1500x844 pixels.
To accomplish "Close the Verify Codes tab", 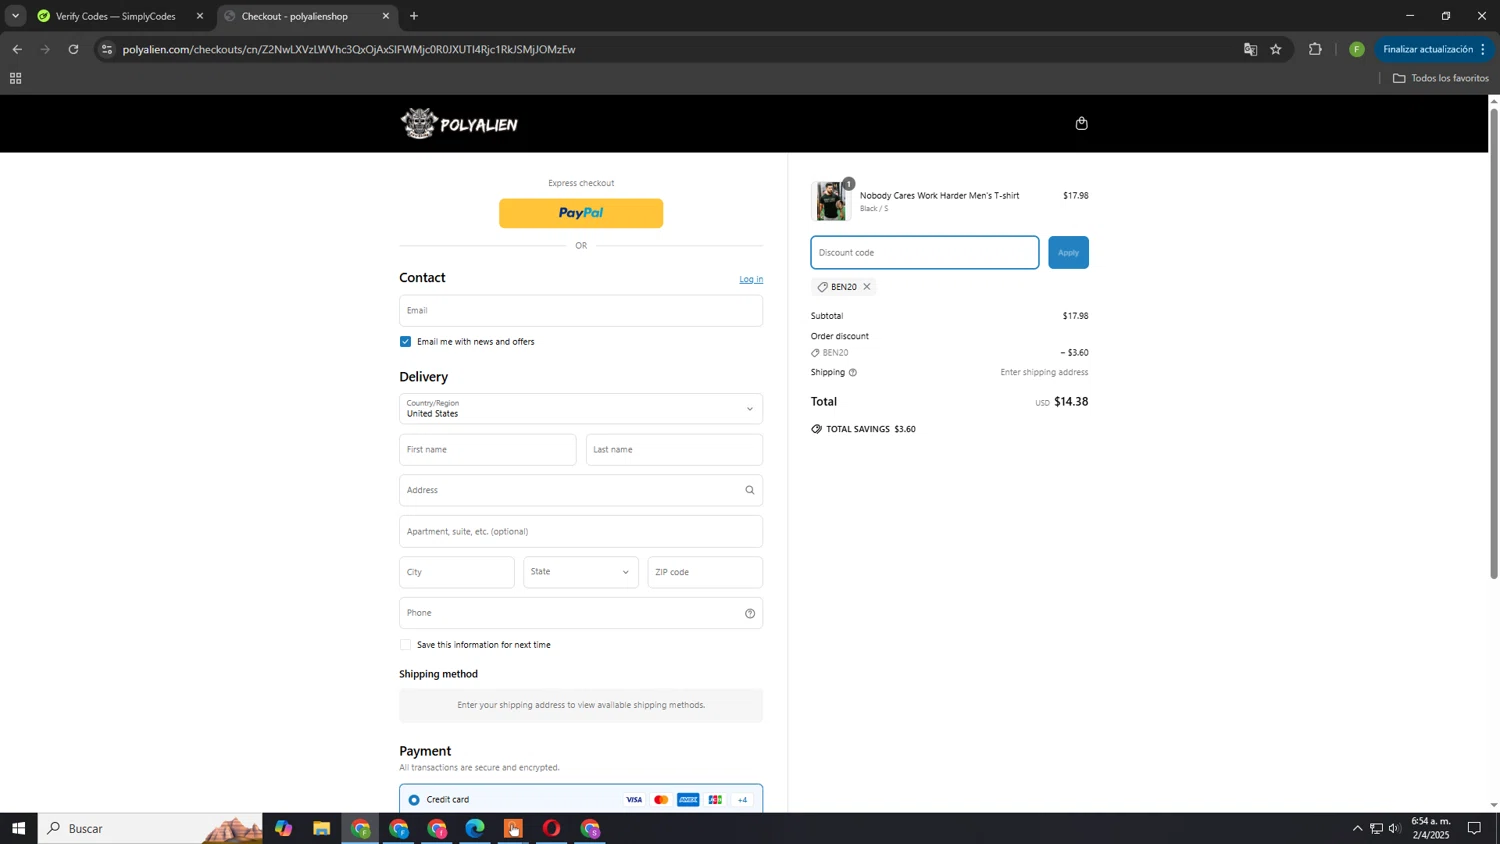I will (200, 16).
